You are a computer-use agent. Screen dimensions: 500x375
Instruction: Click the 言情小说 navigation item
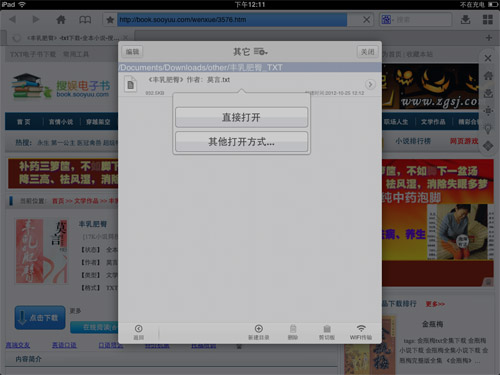coord(61,122)
